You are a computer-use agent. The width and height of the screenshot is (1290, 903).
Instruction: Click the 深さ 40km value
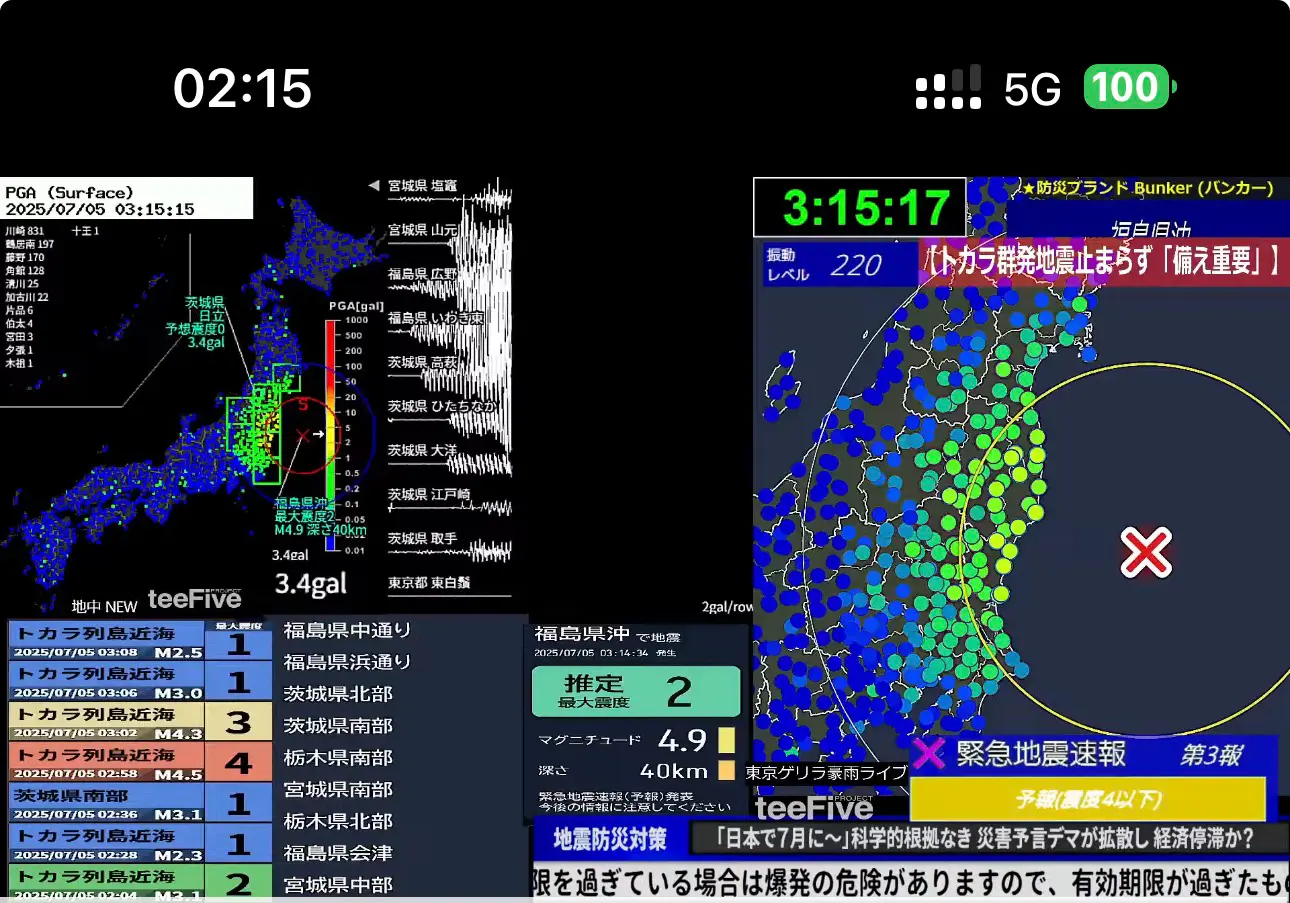[674, 771]
